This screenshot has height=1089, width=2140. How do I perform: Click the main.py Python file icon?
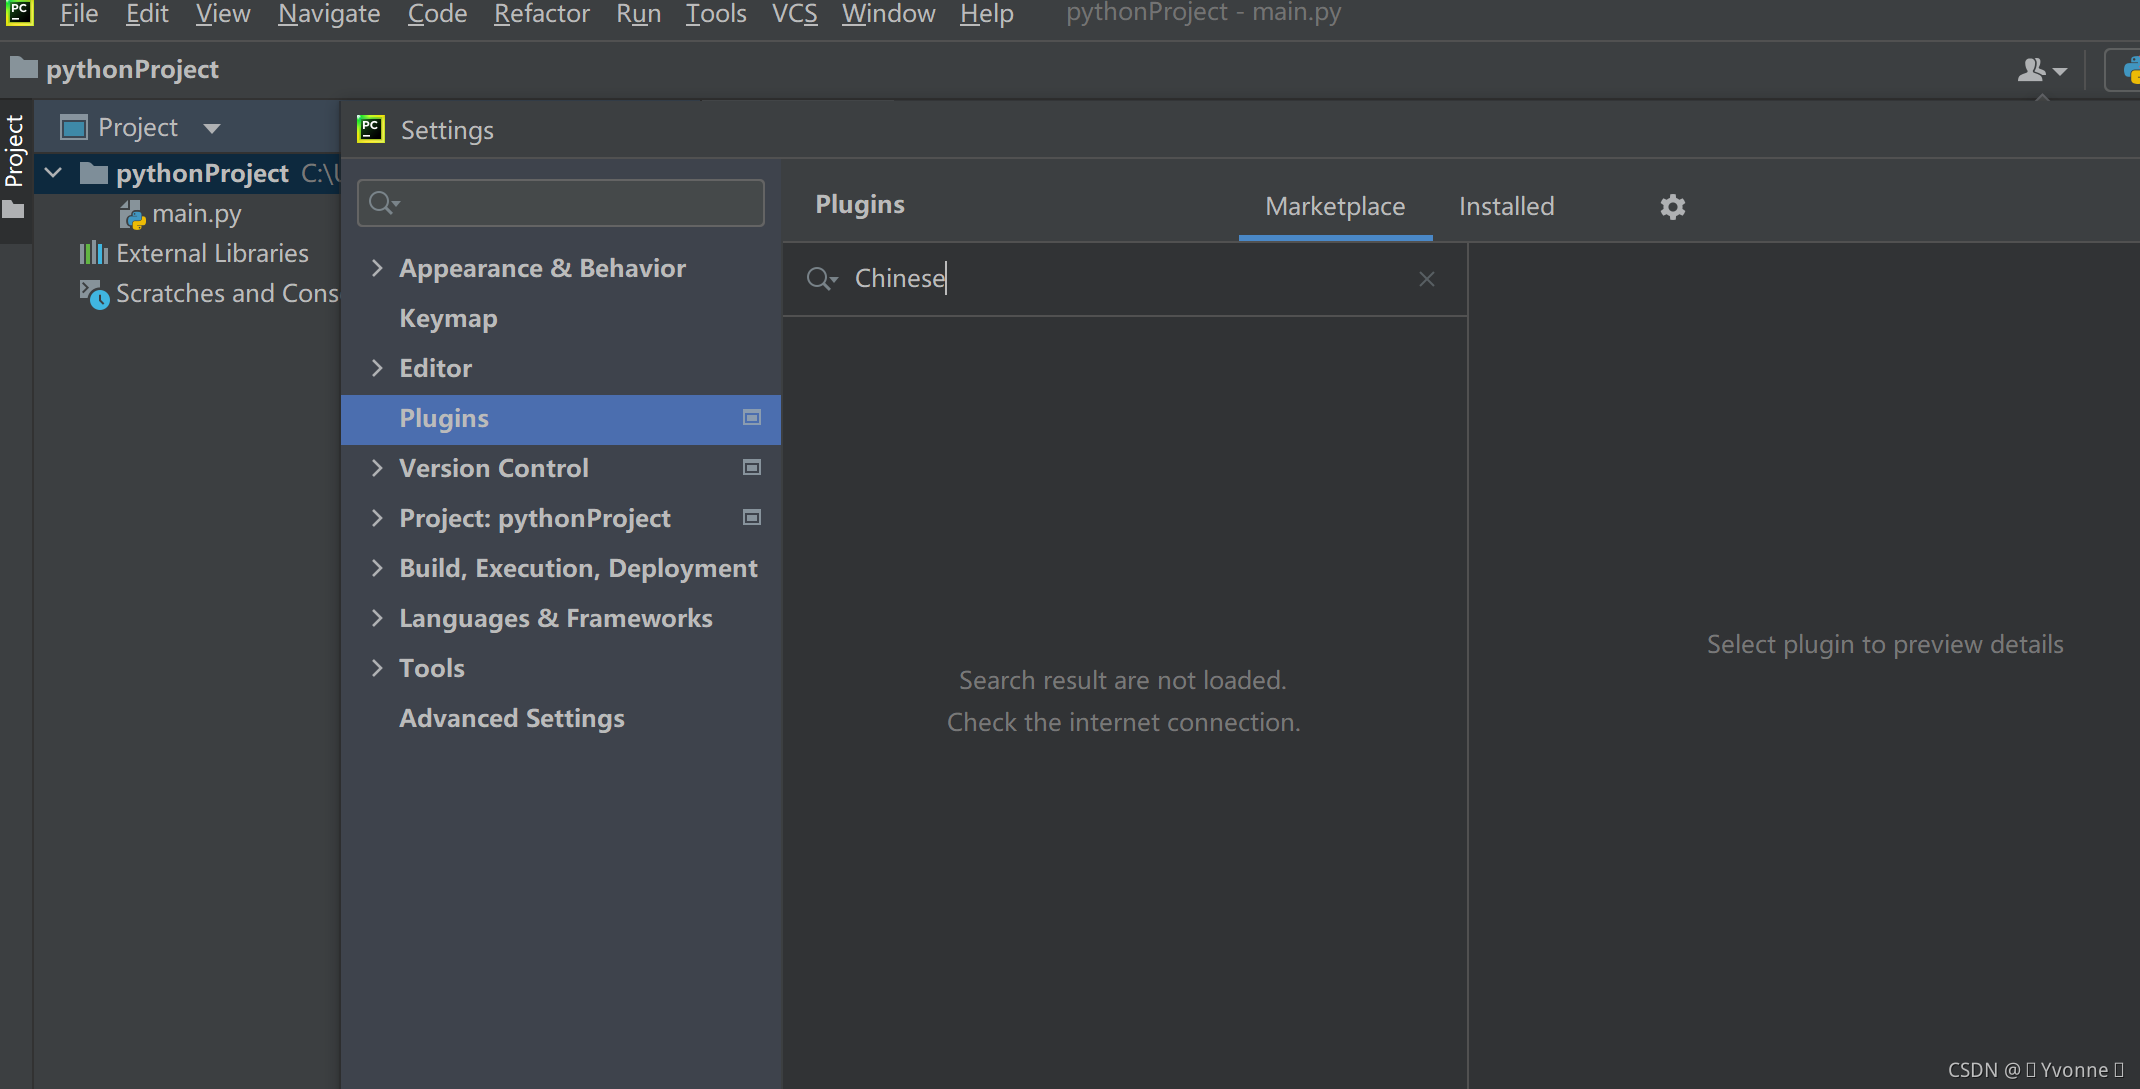pos(132,214)
